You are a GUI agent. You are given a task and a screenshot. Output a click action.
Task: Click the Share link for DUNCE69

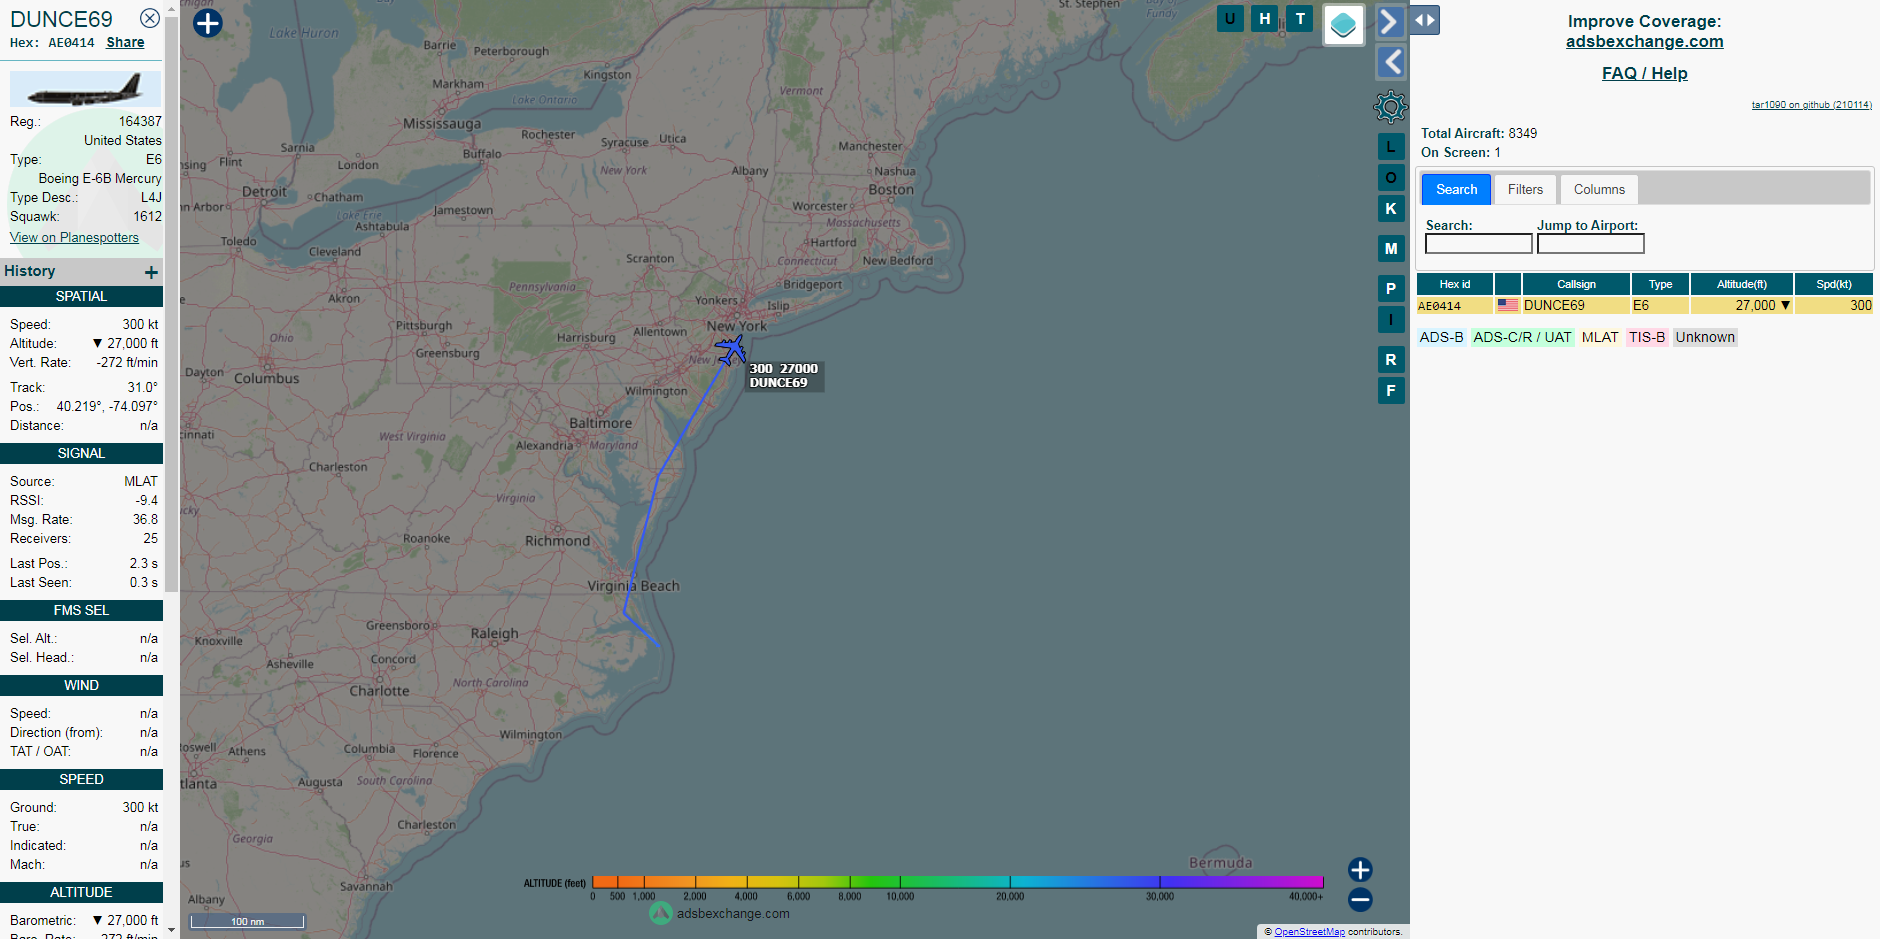(x=125, y=42)
